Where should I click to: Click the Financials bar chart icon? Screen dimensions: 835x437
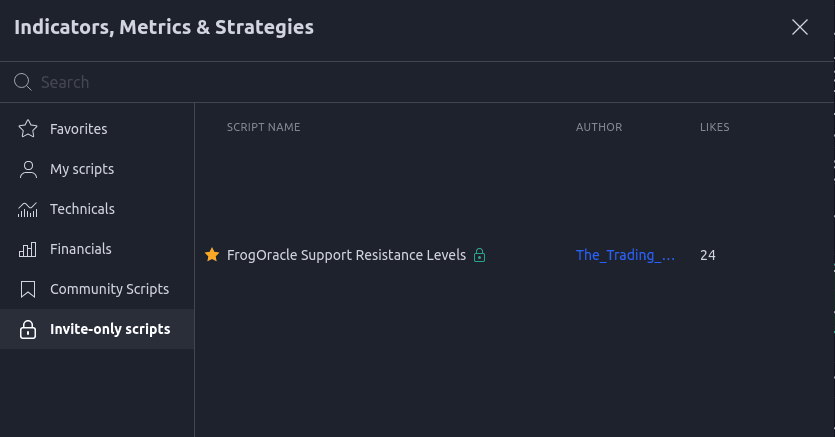pyautogui.click(x=28, y=249)
